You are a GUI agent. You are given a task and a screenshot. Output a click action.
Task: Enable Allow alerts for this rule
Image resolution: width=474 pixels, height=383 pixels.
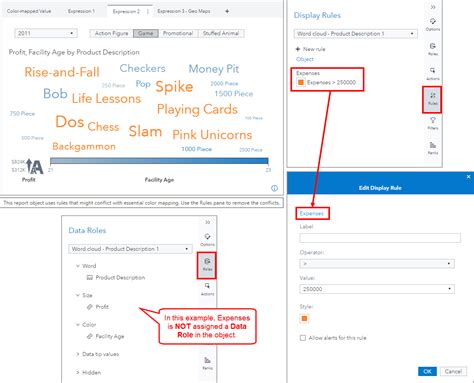[x=303, y=338]
